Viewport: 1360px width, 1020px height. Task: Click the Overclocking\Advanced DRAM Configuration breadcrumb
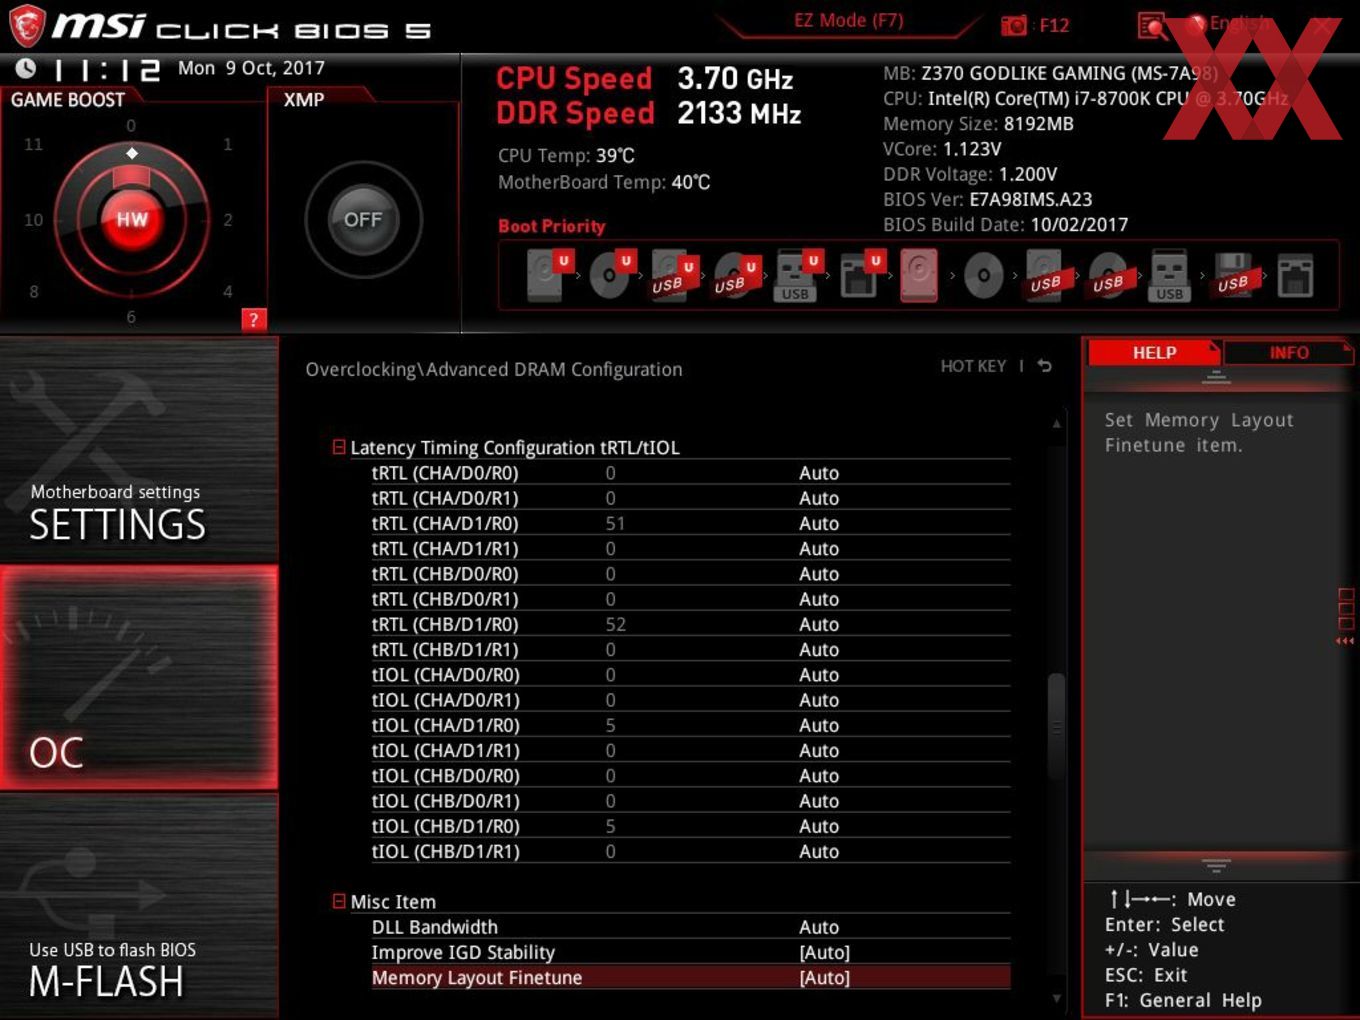[494, 370]
